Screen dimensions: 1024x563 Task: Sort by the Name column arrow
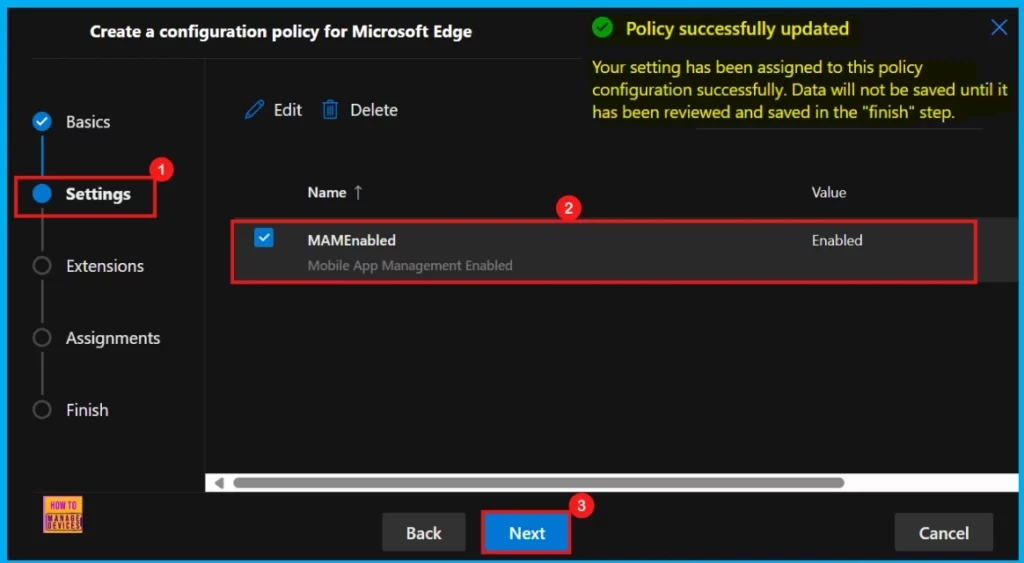[358, 193]
